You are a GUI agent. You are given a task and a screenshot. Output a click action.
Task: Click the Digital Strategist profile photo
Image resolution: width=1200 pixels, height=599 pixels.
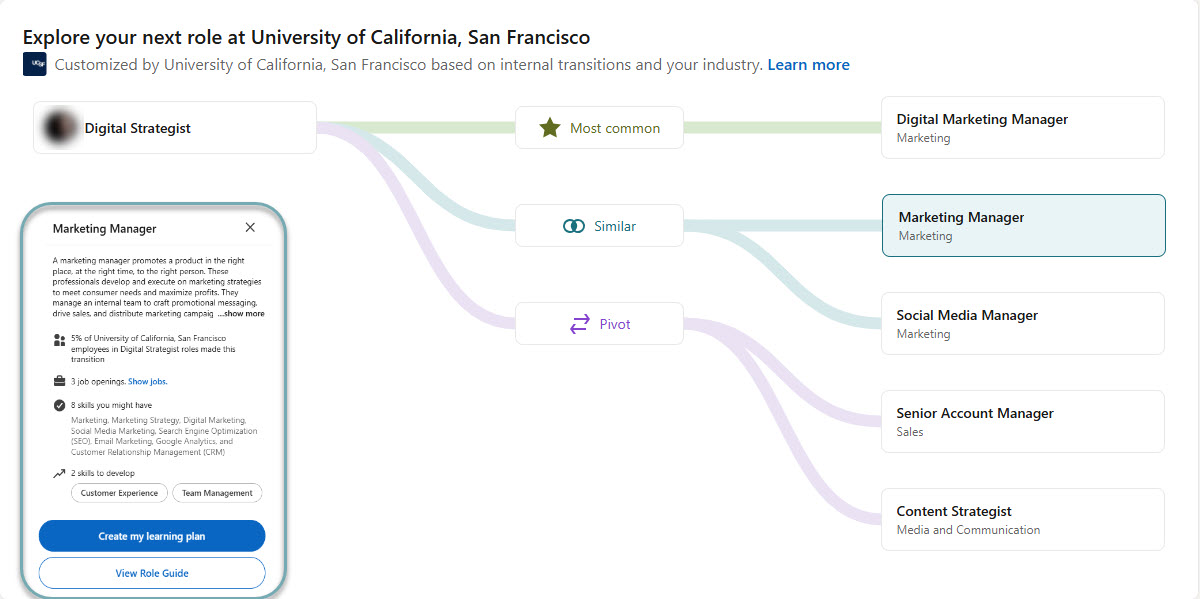point(61,128)
